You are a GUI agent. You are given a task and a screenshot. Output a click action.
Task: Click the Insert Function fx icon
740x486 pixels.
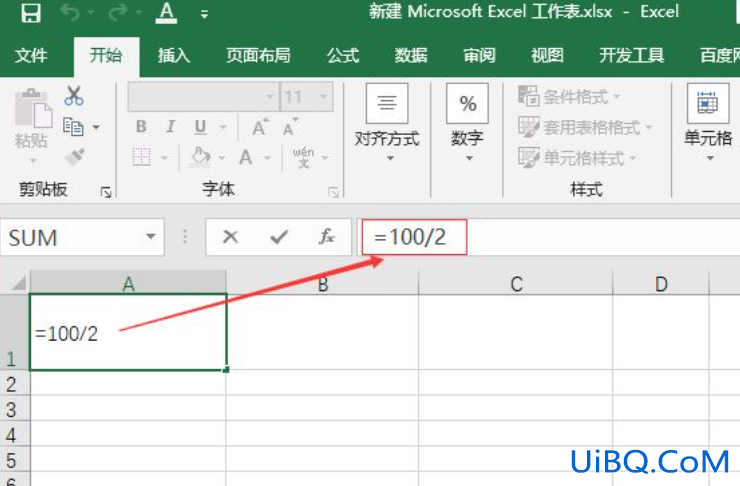(327, 236)
